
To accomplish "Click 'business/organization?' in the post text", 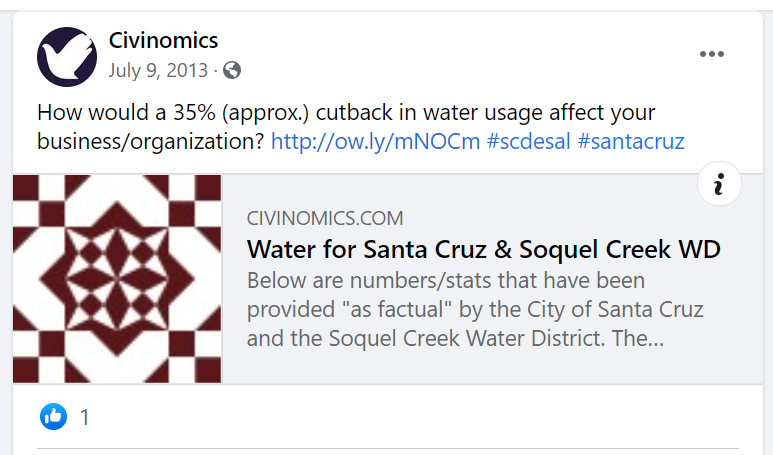I will coord(150,141).
